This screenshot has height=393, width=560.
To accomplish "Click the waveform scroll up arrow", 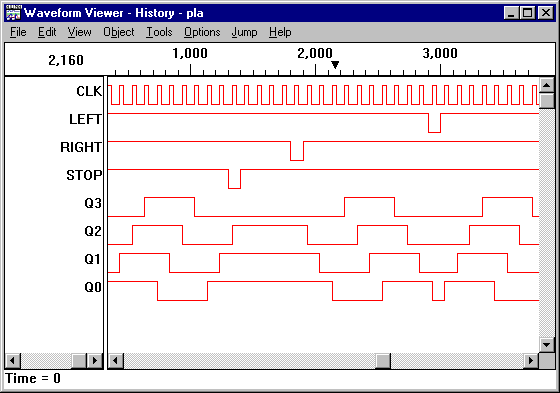I will 546,85.
